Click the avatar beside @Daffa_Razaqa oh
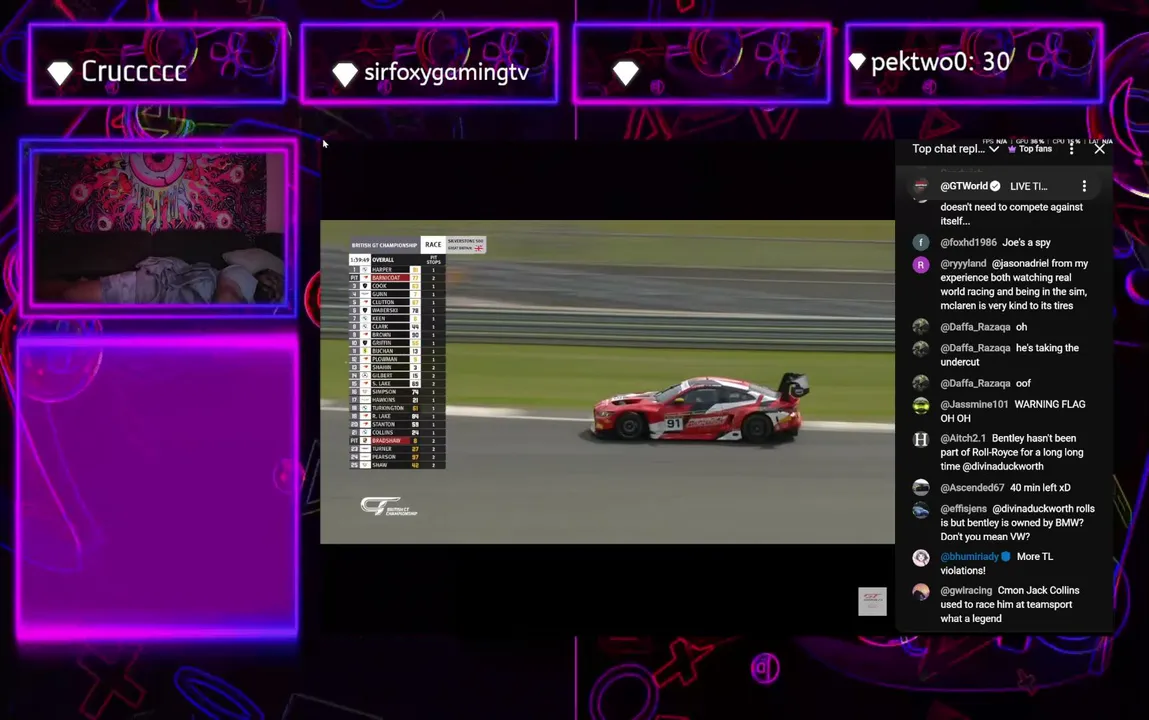The width and height of the screenshot is (1149, 720). pos(921,327)
